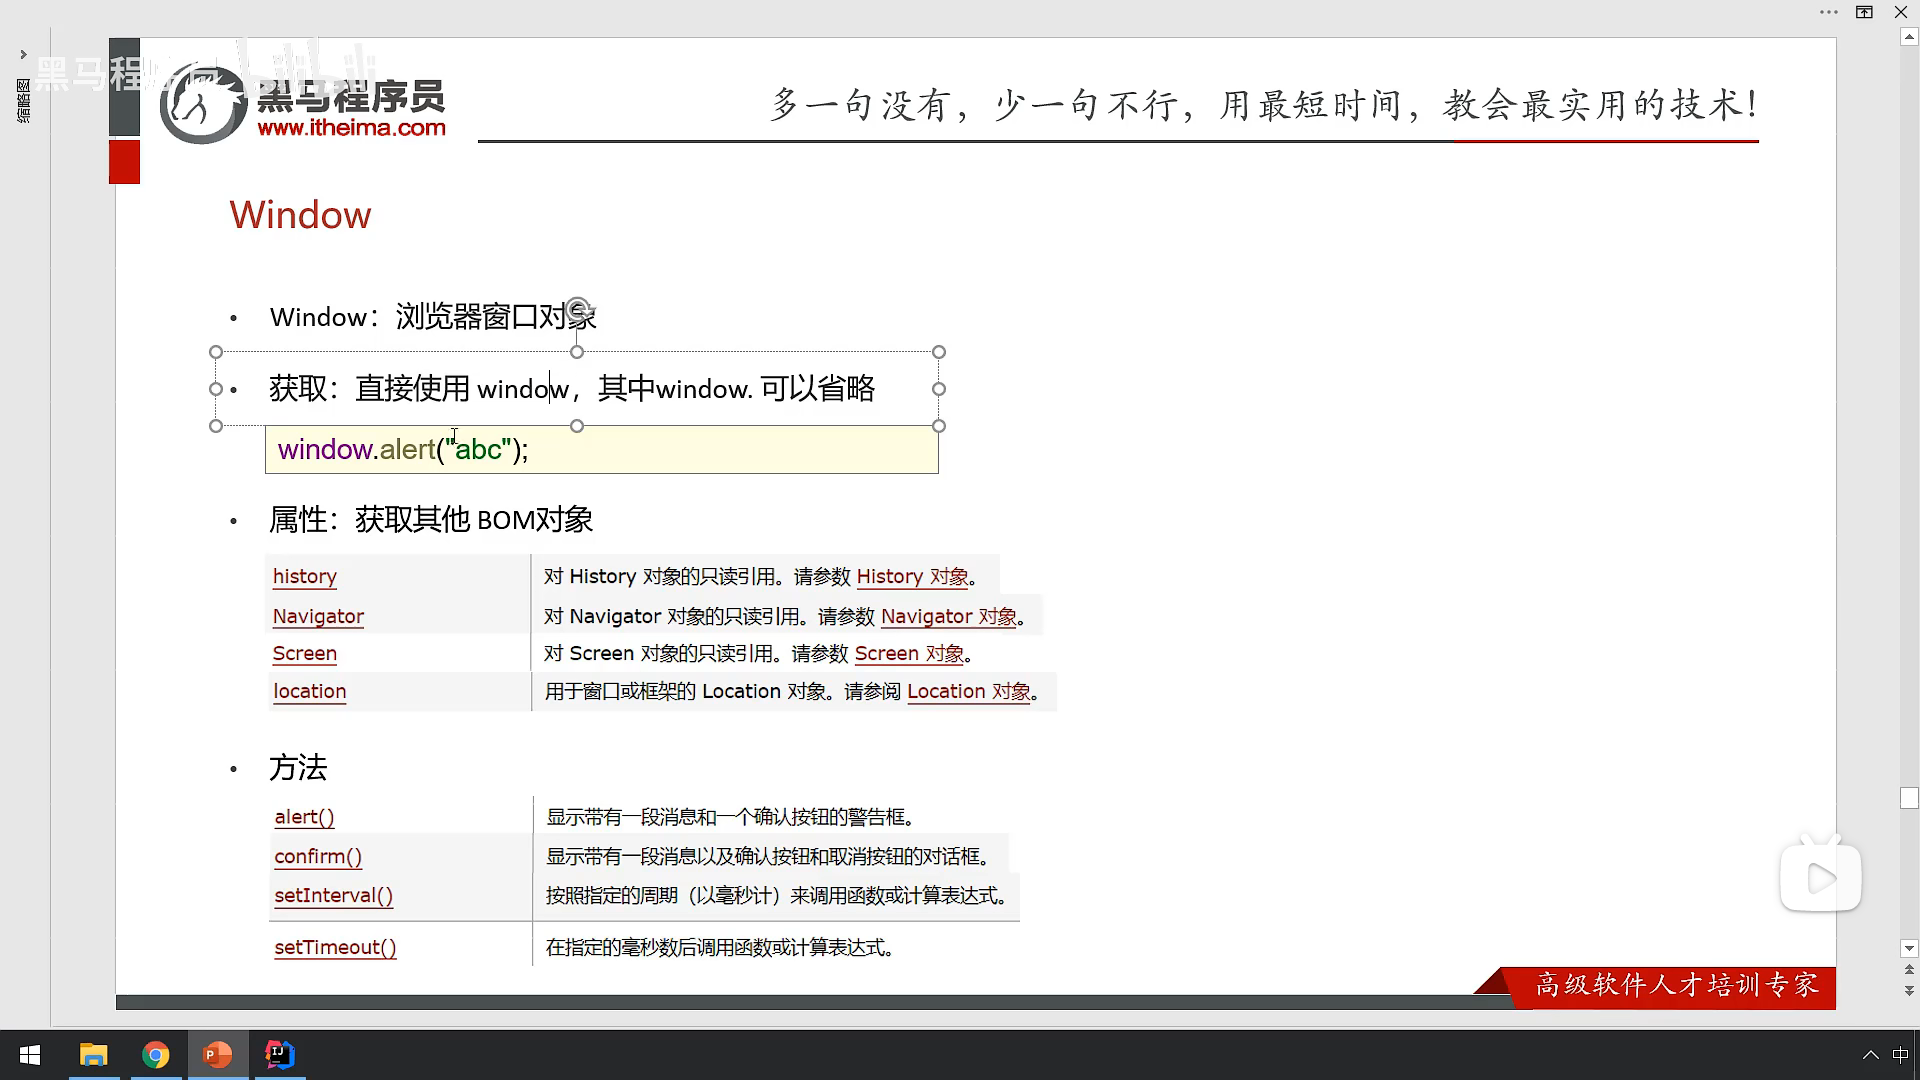
Task: Open IntelliJ IDEA from the taskbar
Action: [x=279, y=1055]
